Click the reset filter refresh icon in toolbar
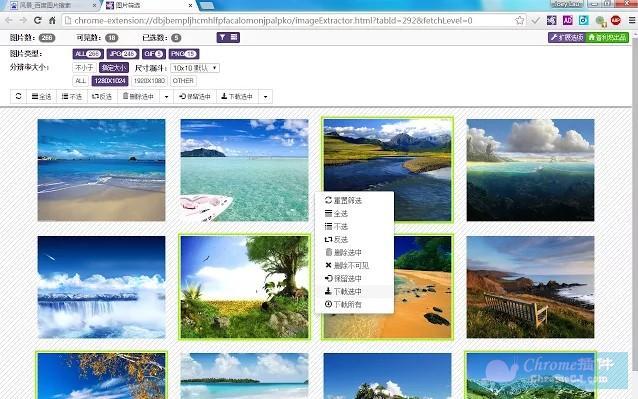This screenshot has height=399, width=638. tap(18, 97)
